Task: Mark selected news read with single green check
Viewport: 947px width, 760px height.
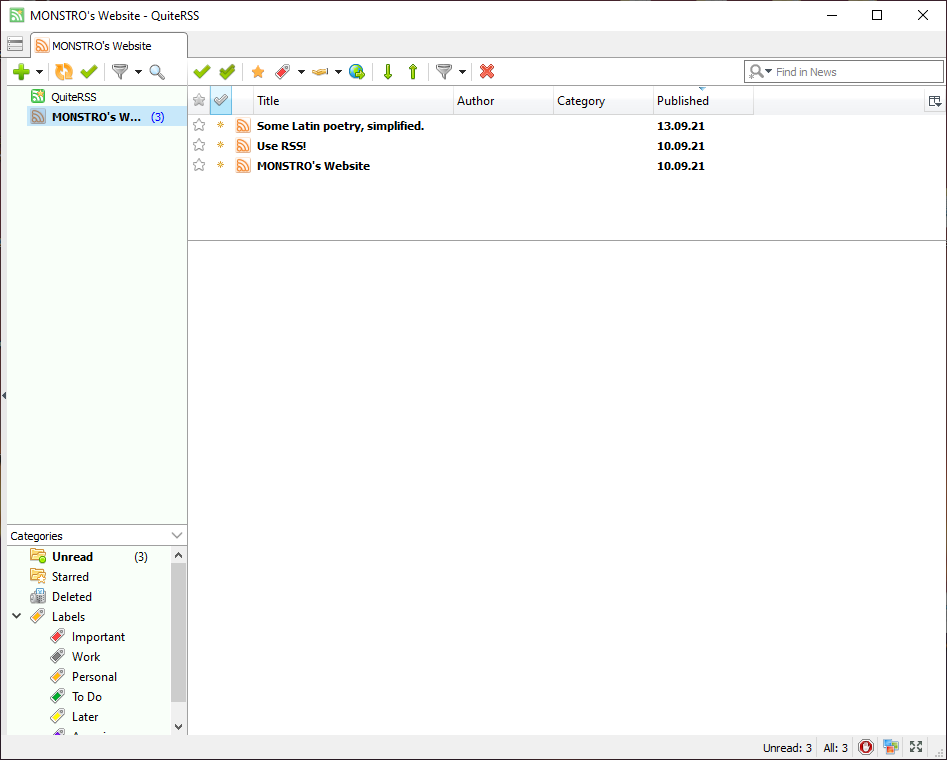Action: pyautogui.click(x=202, y=72)
